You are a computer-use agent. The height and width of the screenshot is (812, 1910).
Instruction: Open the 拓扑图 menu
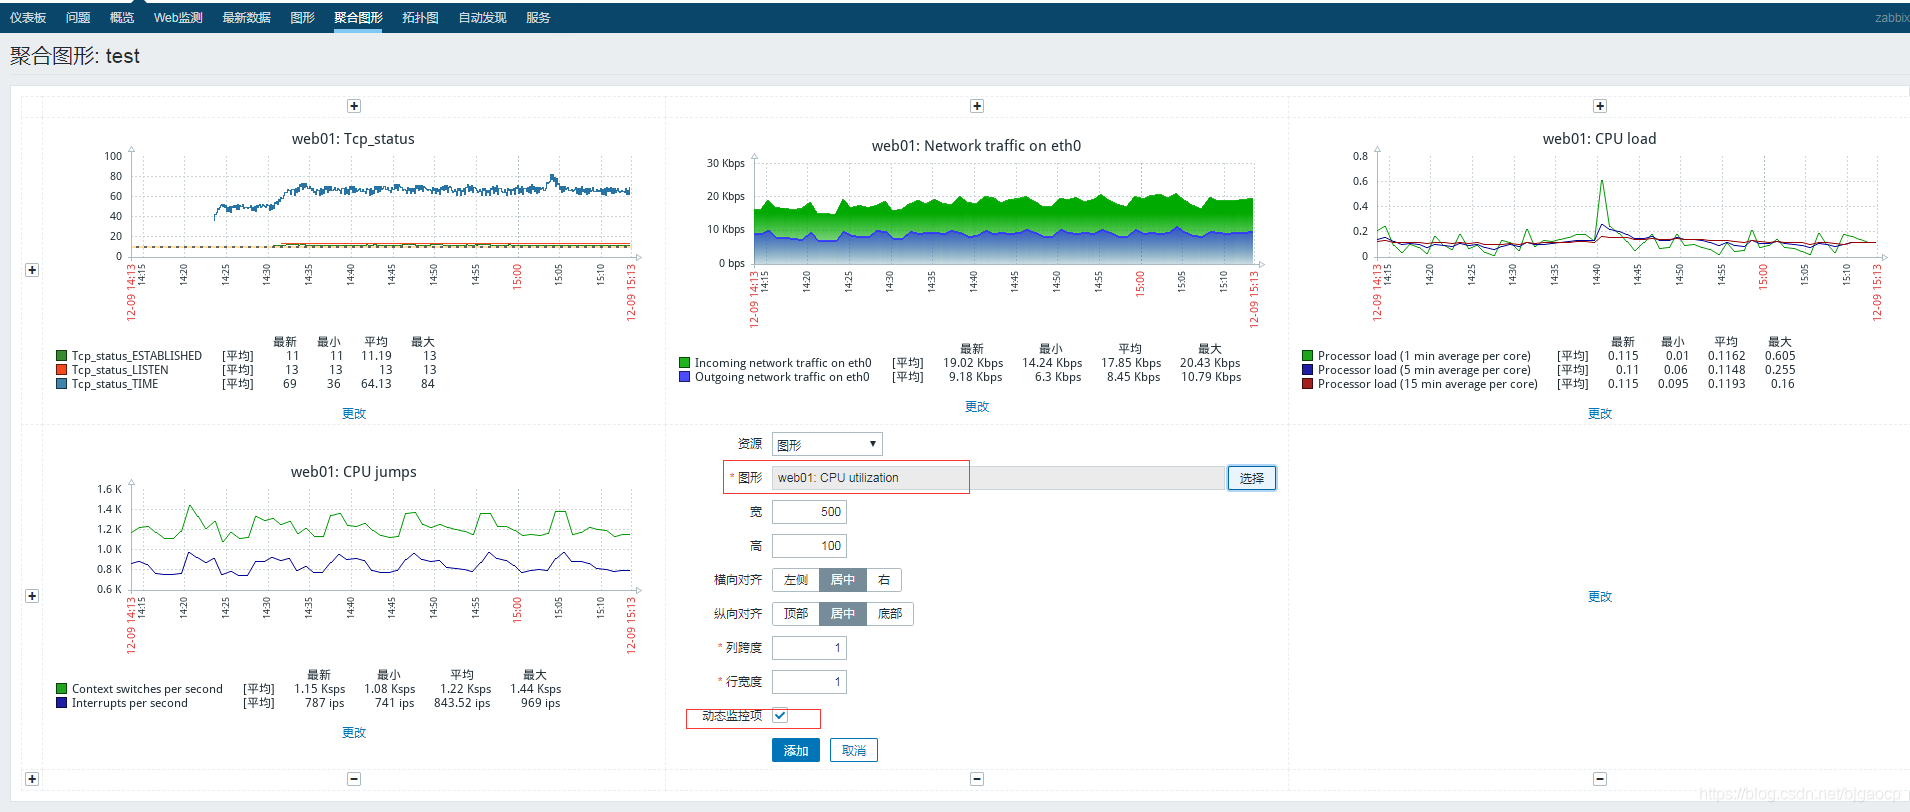coord(420,18)
